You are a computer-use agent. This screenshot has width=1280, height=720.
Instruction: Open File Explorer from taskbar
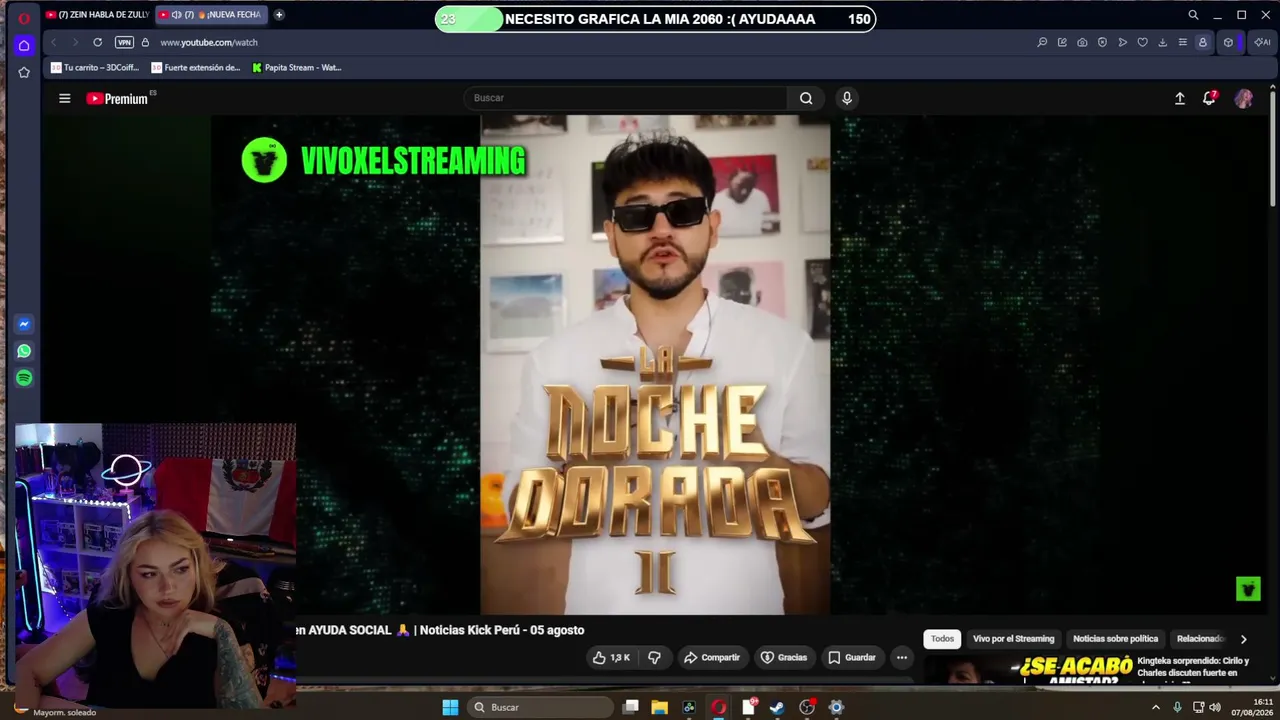tap(659, 707)
